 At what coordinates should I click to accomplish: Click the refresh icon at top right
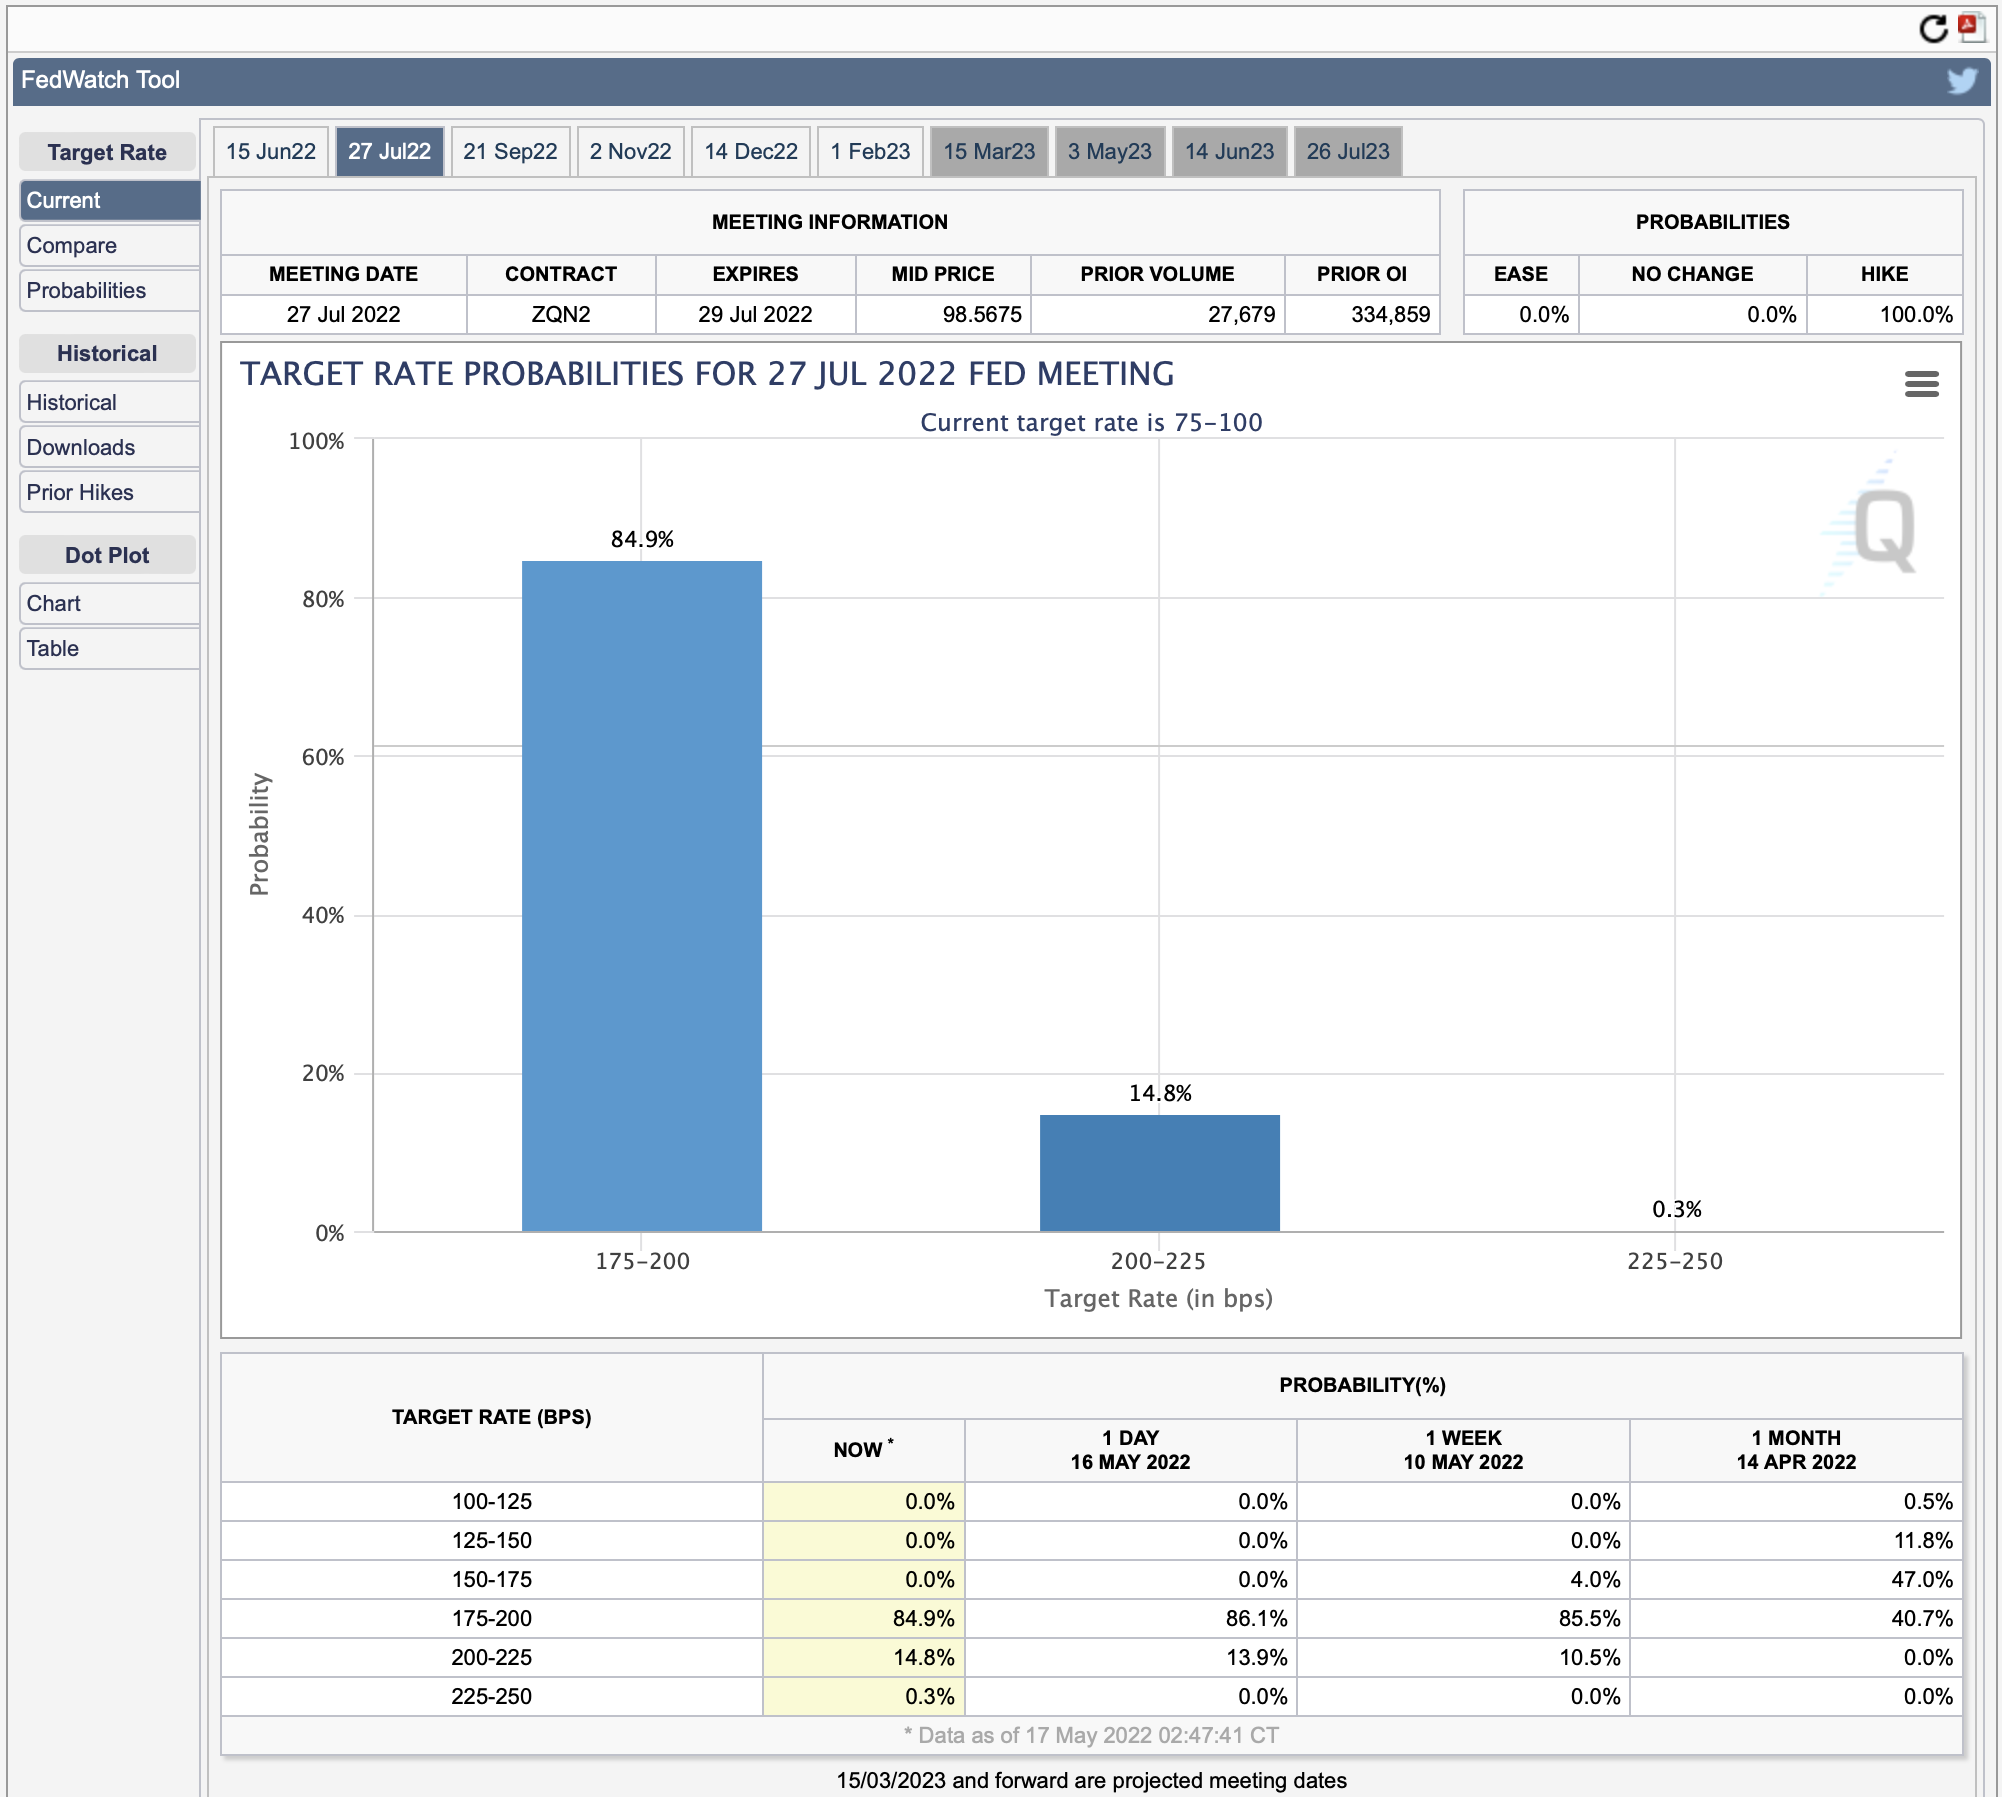click(x=1933, y=29)
